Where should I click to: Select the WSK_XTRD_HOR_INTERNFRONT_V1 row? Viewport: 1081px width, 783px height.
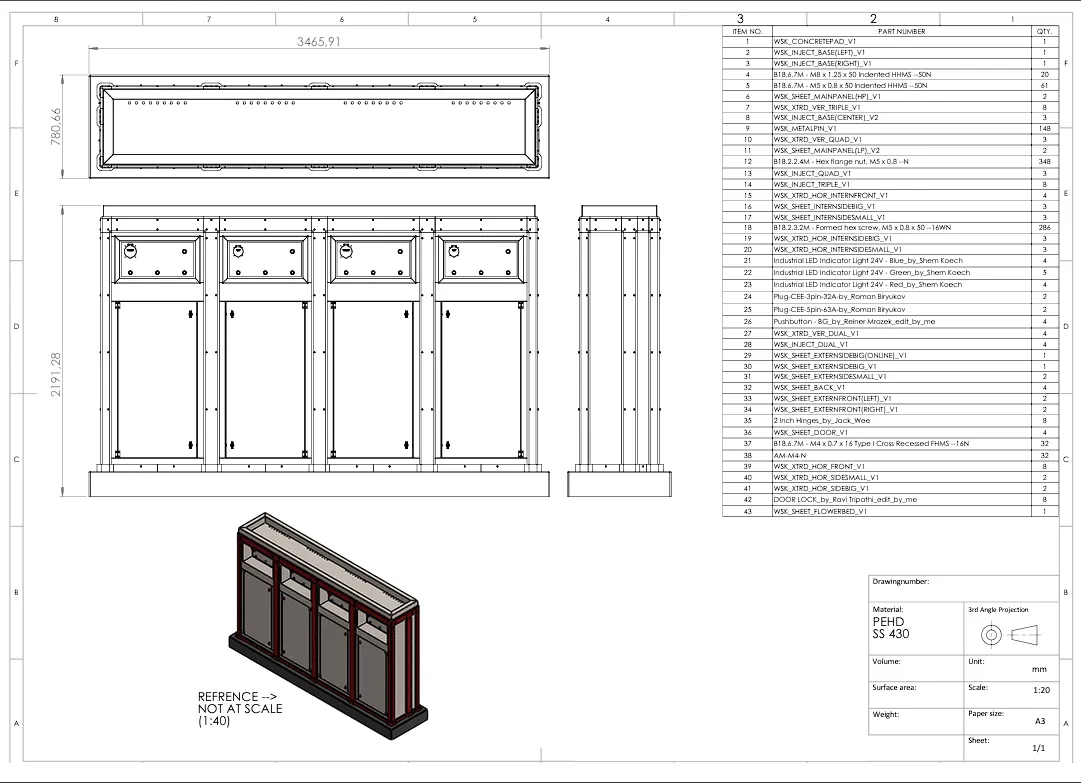click(x=890, y=196)
